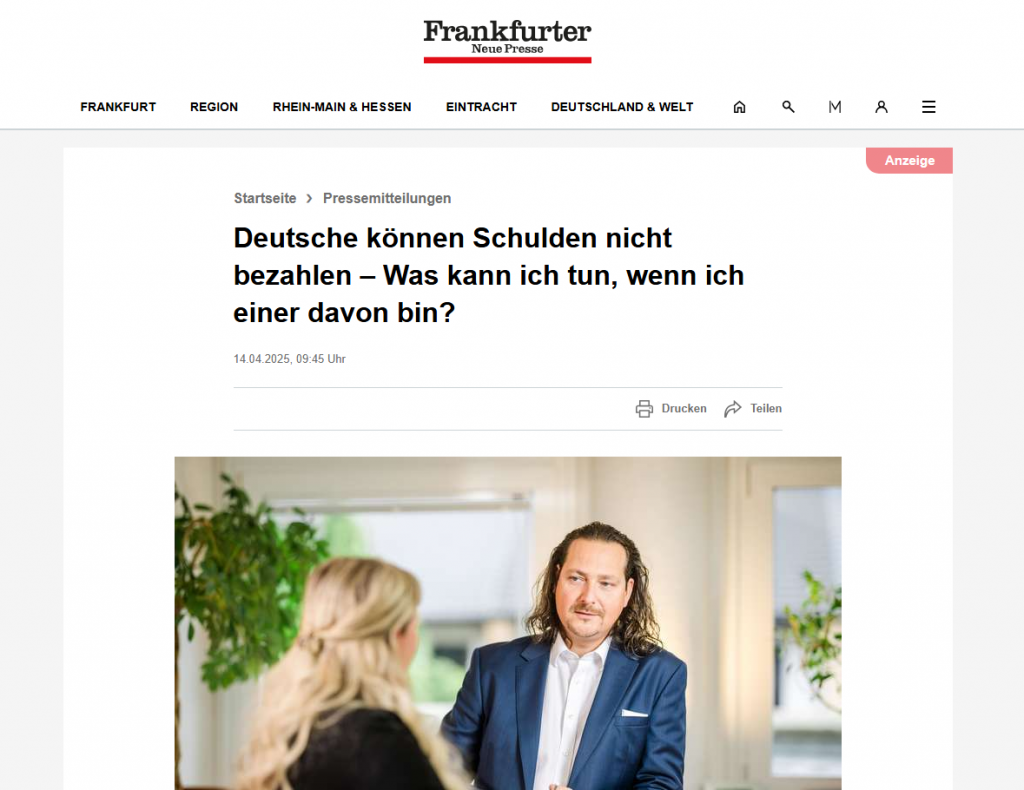Click the printer icon
This screenshot has width=1024, height=790.
(x=644, y=409)
